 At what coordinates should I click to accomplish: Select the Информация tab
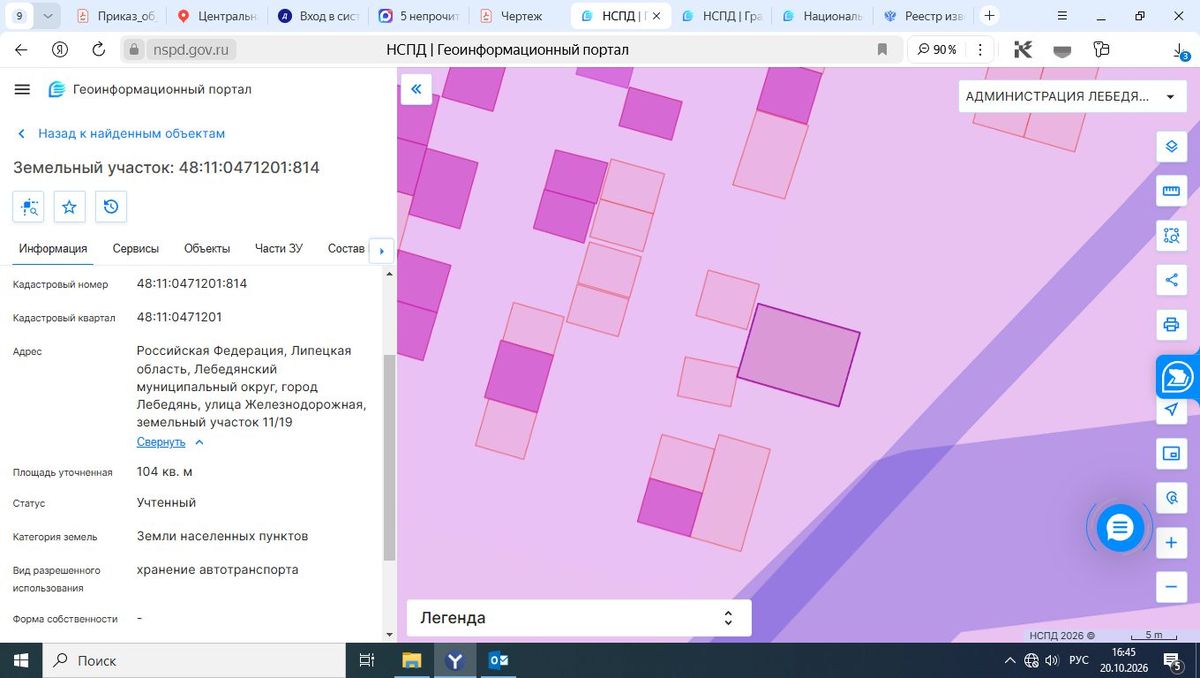pyautogui.click(x=53, y=249)
